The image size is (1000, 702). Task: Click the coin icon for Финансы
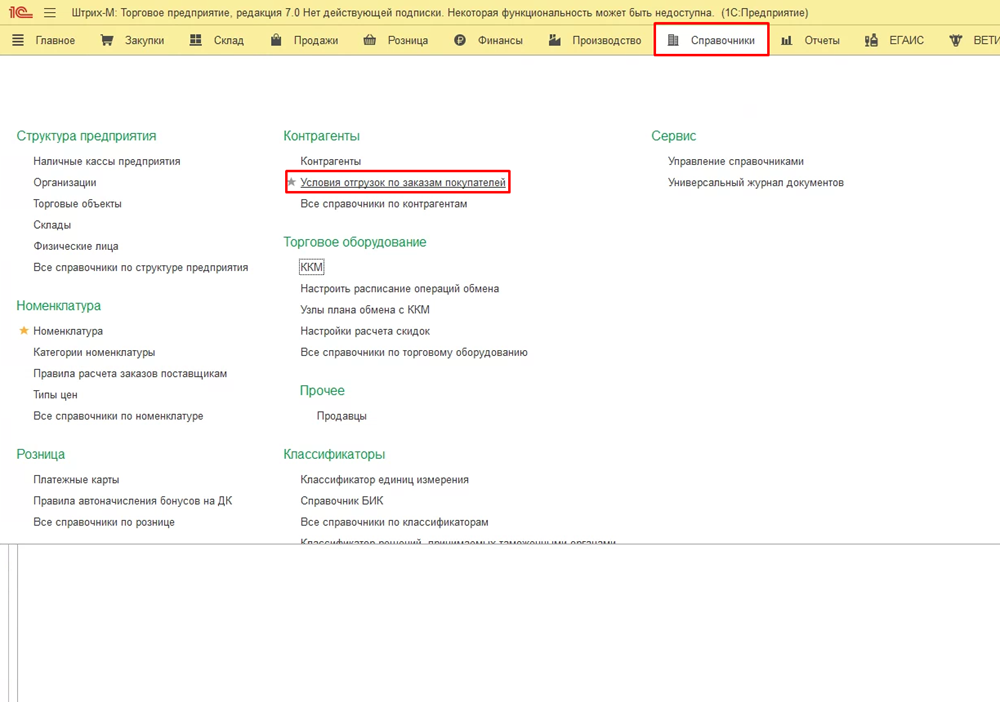point(460,41)
